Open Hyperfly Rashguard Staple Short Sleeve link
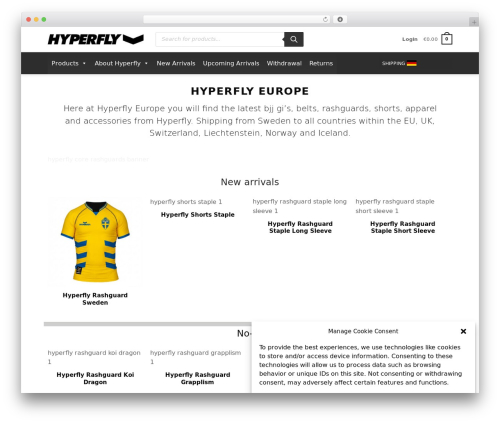The width and height of the screenshot is (500, 423). [x=403, y=227]
